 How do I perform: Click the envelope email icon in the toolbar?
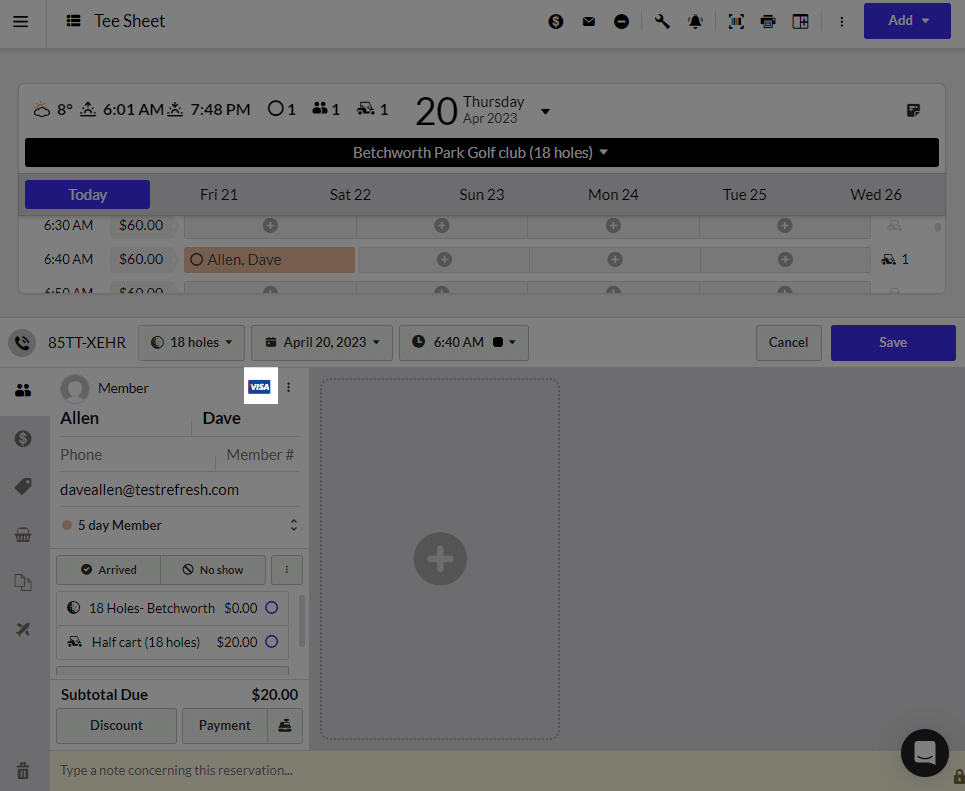point(589,22)
